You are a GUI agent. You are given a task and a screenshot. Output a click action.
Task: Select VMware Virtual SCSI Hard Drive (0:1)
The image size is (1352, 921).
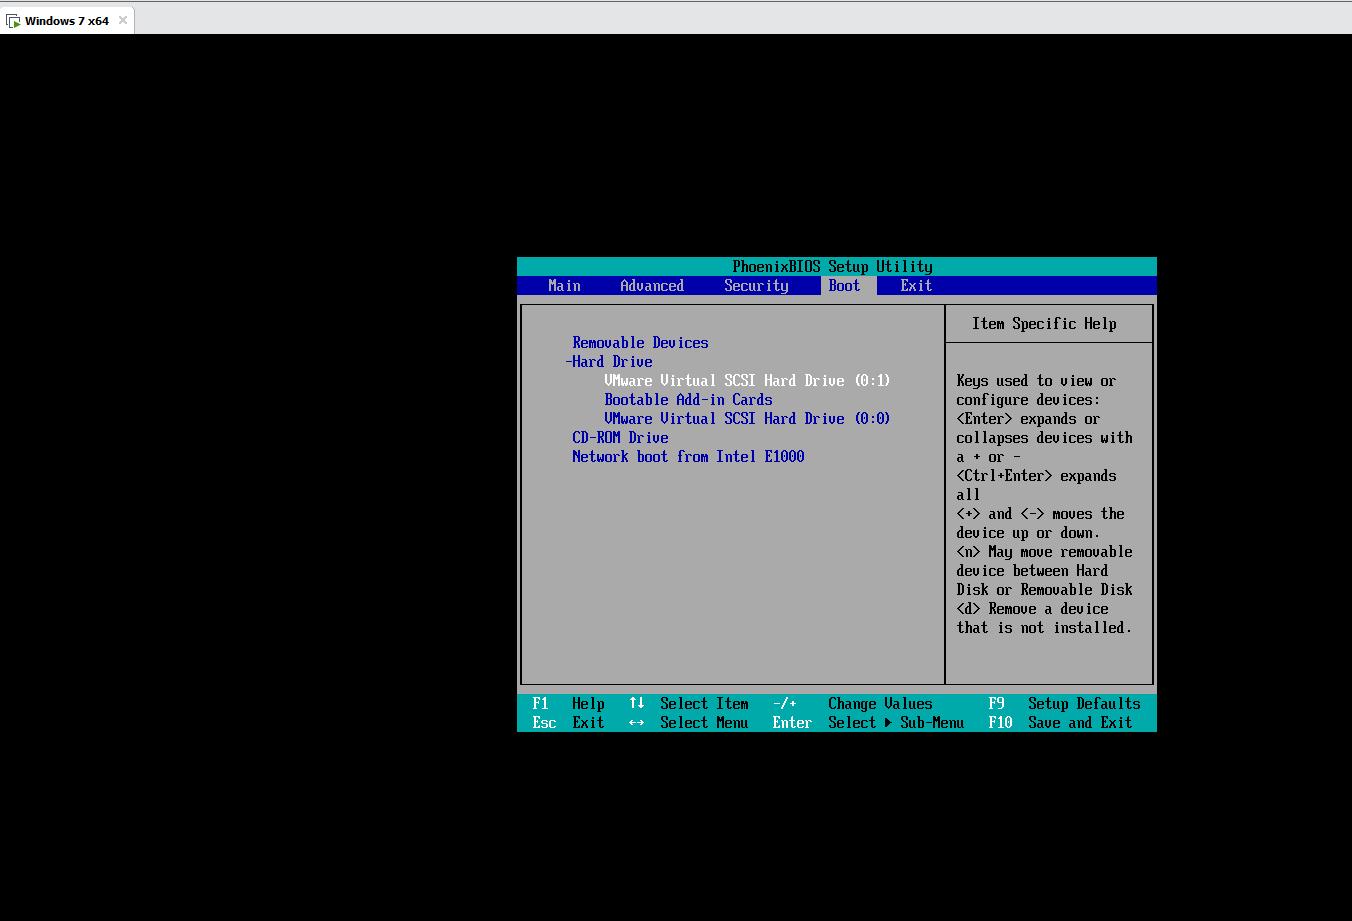pos(746,381)
